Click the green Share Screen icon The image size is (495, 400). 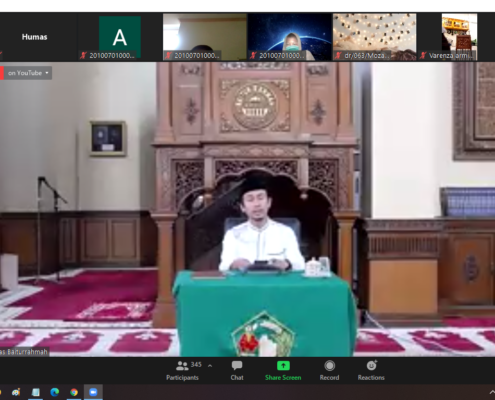click(283, 366)
